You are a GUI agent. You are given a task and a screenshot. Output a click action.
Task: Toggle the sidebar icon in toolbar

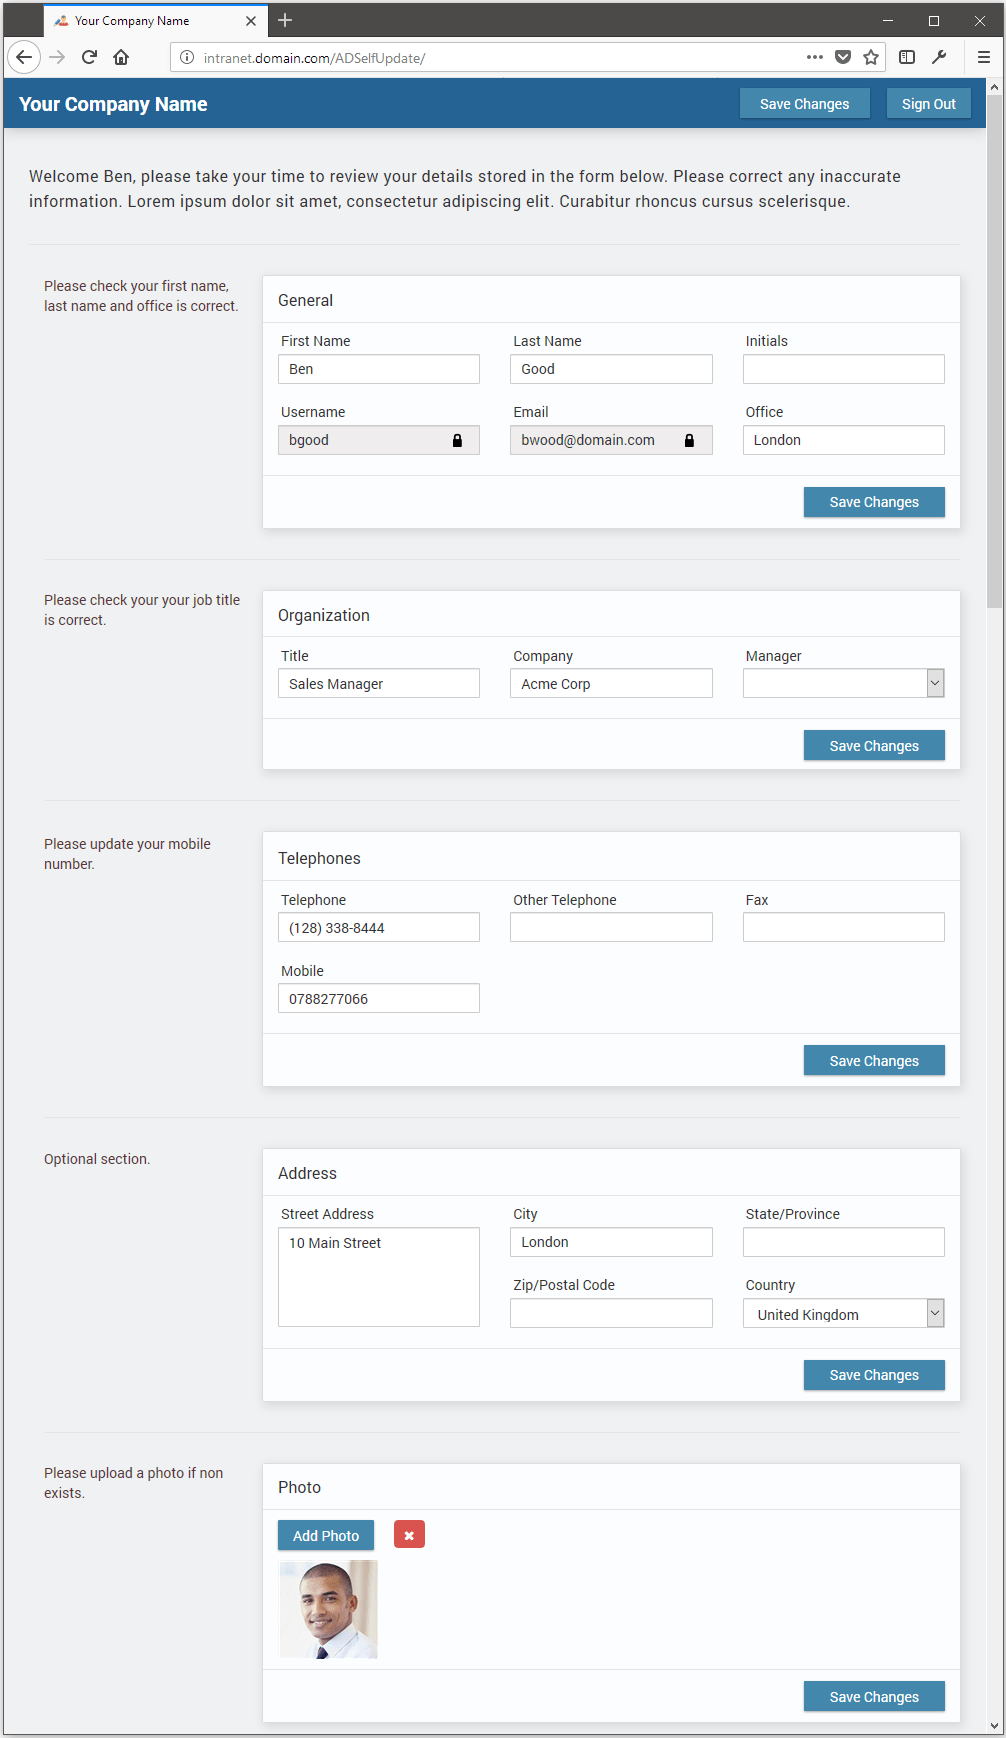pyautogui.click(x=907, y=57)
